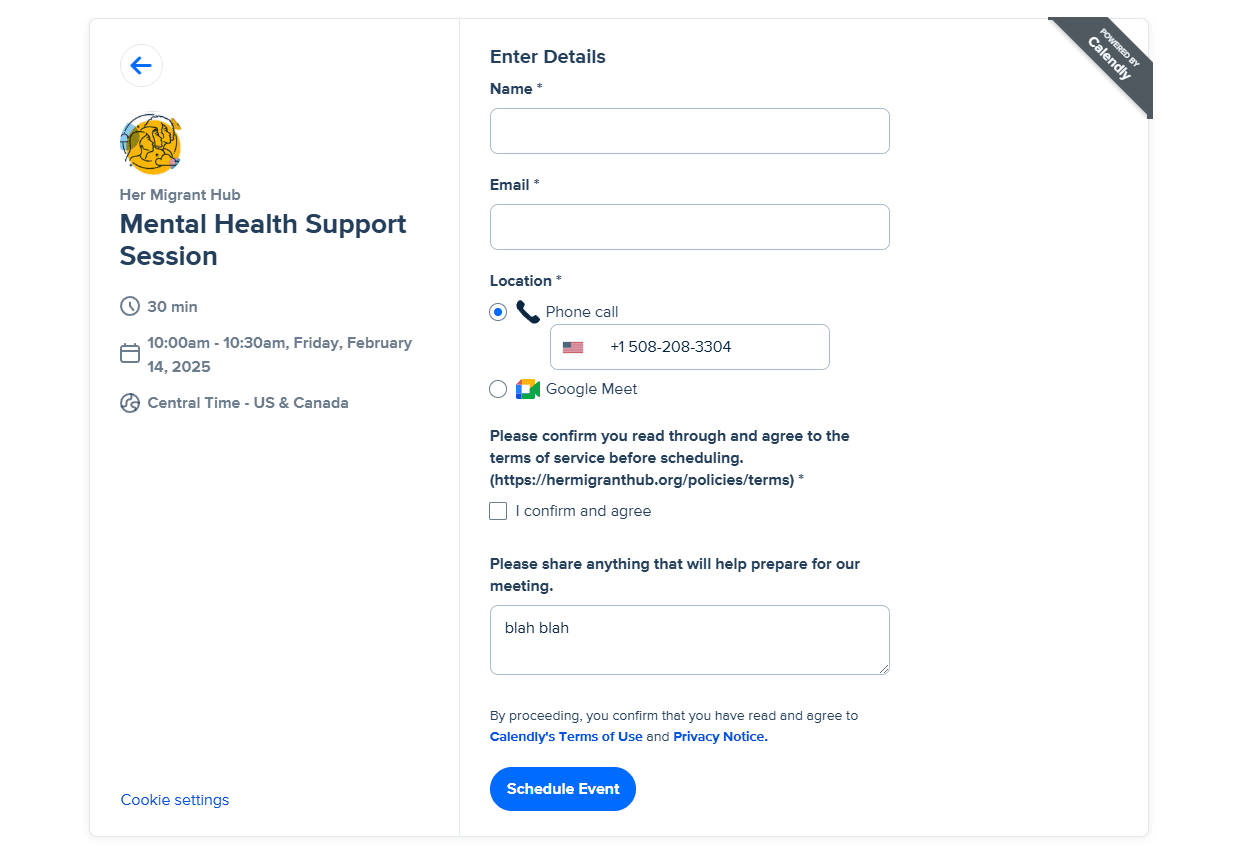1255x851 pixels.
Task: Click the calendar date icon
Action: pyautogui.click(x=130, y=354)
